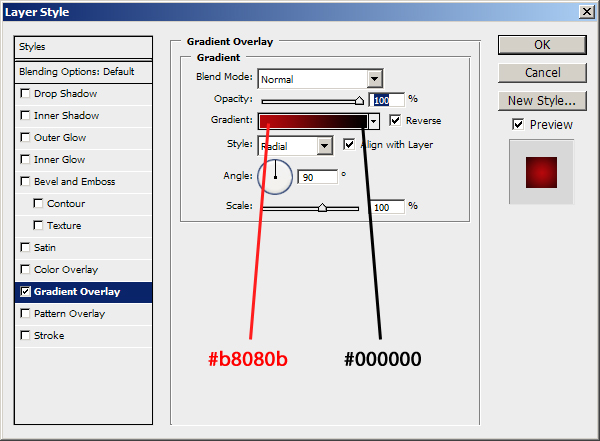Click the Scale slider handle
Image resolution: width=600 pixels, height=441 pixels.
322,207
